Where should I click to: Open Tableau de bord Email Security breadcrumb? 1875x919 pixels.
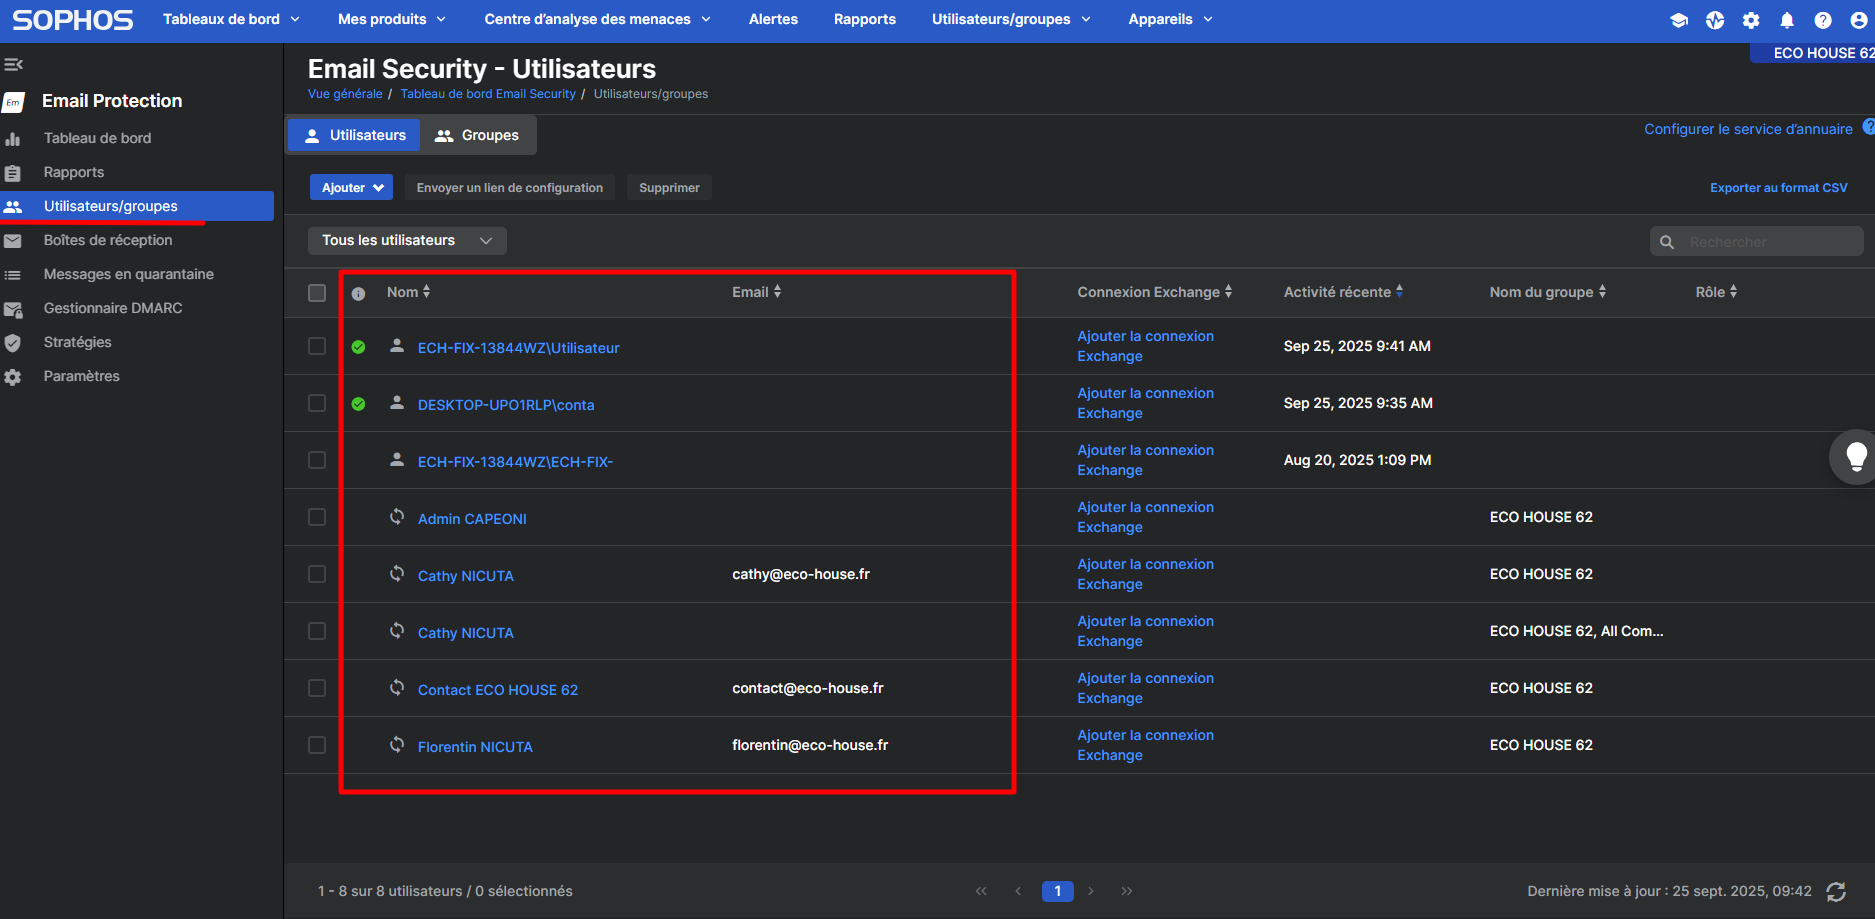click(488, 94)
